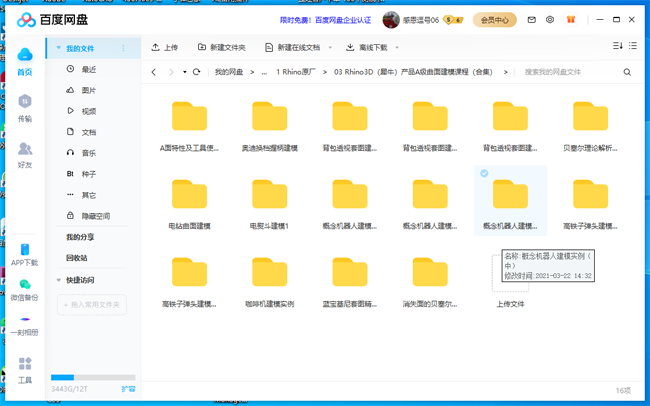Viewport: 650px width, 406px height.
Task: Click the 扩容 expand storage link
Action: 128,389
